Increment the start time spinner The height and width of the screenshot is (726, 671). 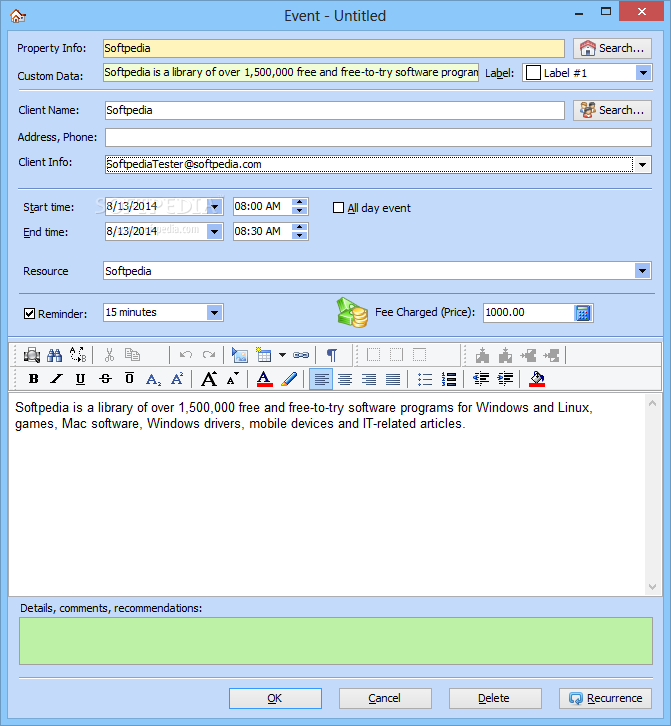click(x=300, y=202)
